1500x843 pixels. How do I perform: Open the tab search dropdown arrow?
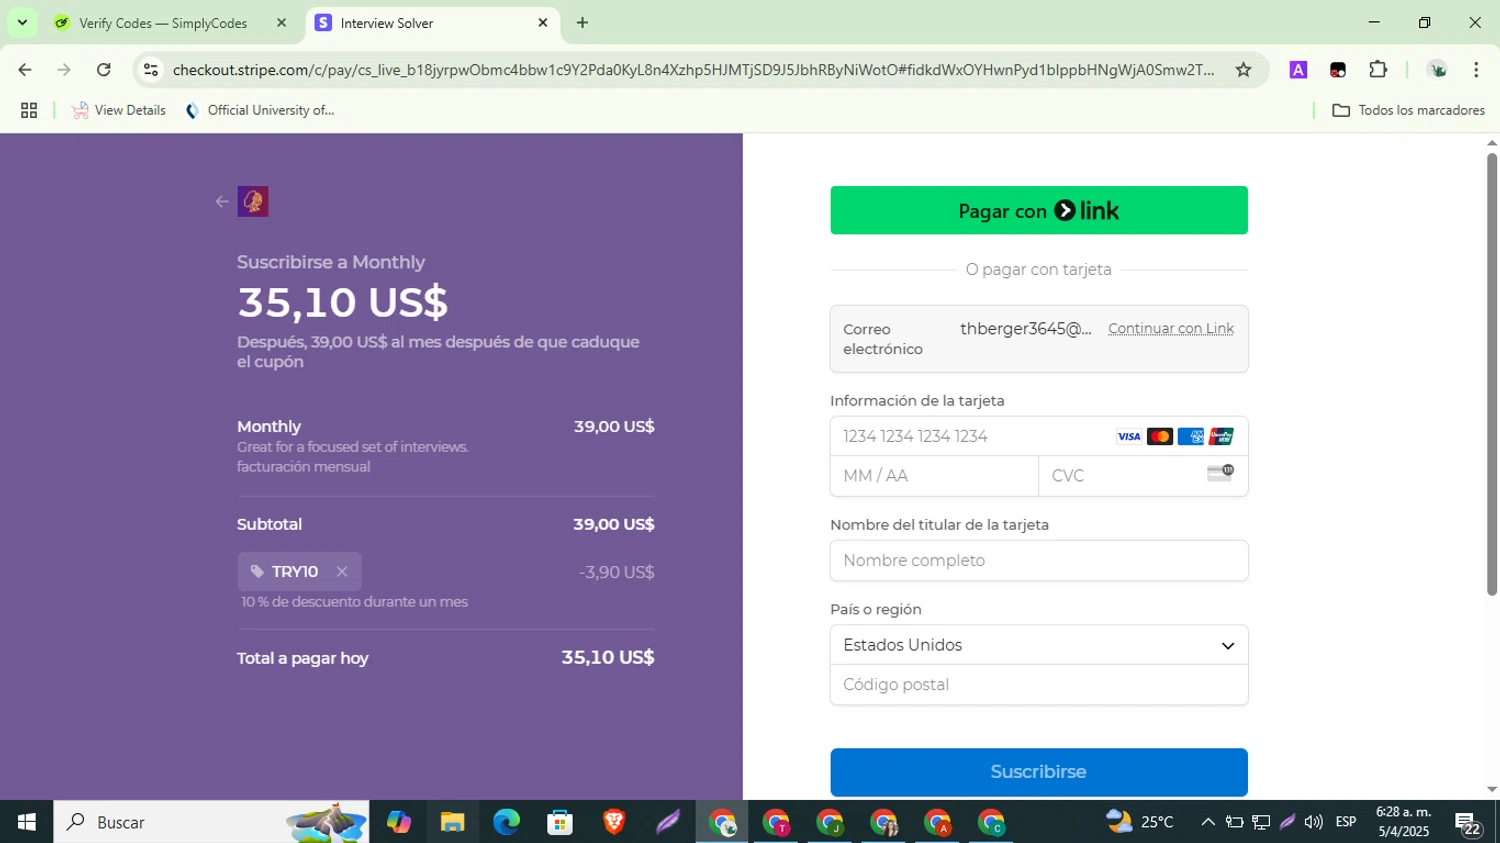(x=22, y=23)
